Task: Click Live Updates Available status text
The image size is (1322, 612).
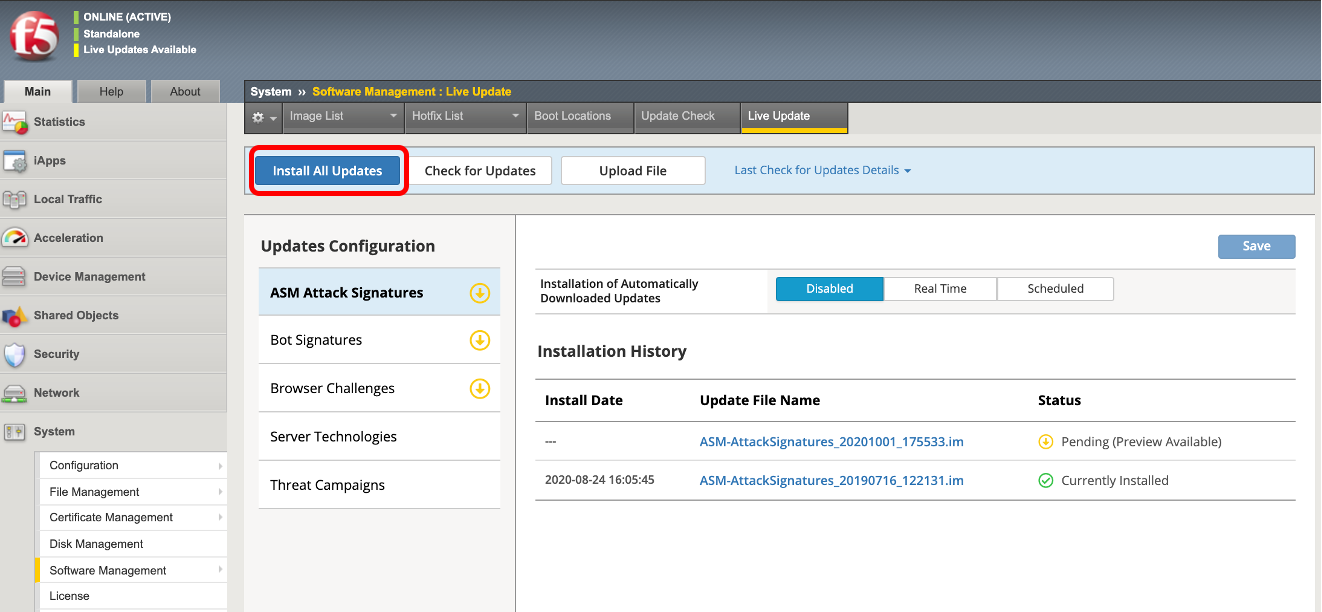Action: point(140,49)
